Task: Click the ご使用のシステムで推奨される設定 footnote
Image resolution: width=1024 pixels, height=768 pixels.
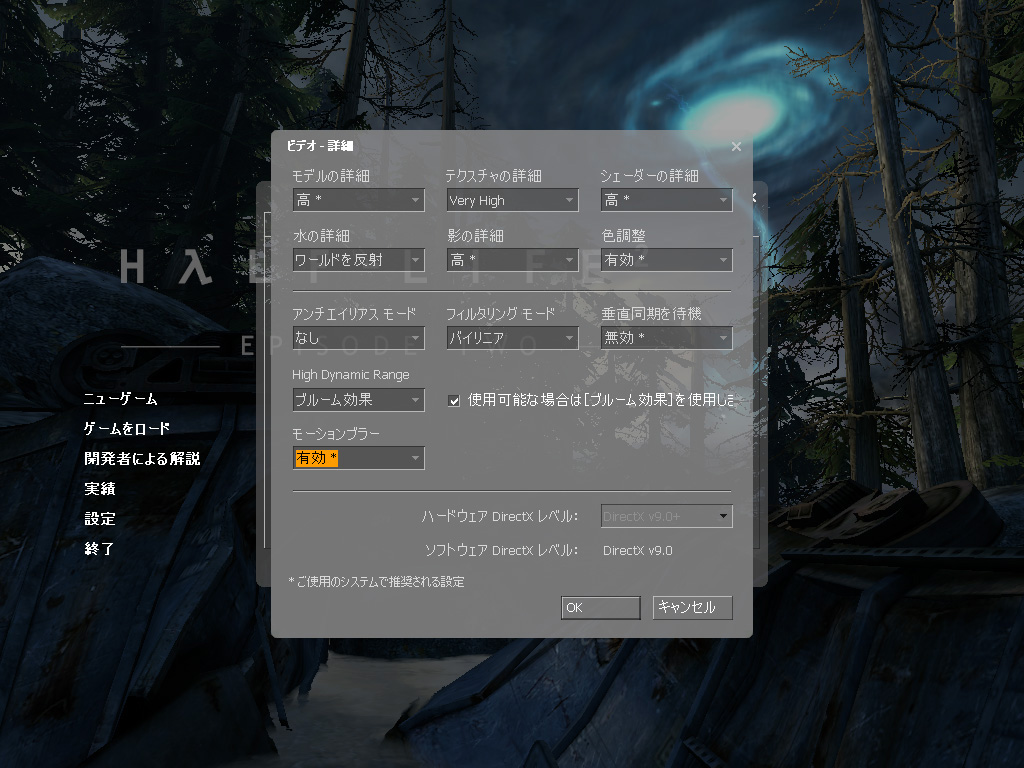Action: (x=377, y=581)
